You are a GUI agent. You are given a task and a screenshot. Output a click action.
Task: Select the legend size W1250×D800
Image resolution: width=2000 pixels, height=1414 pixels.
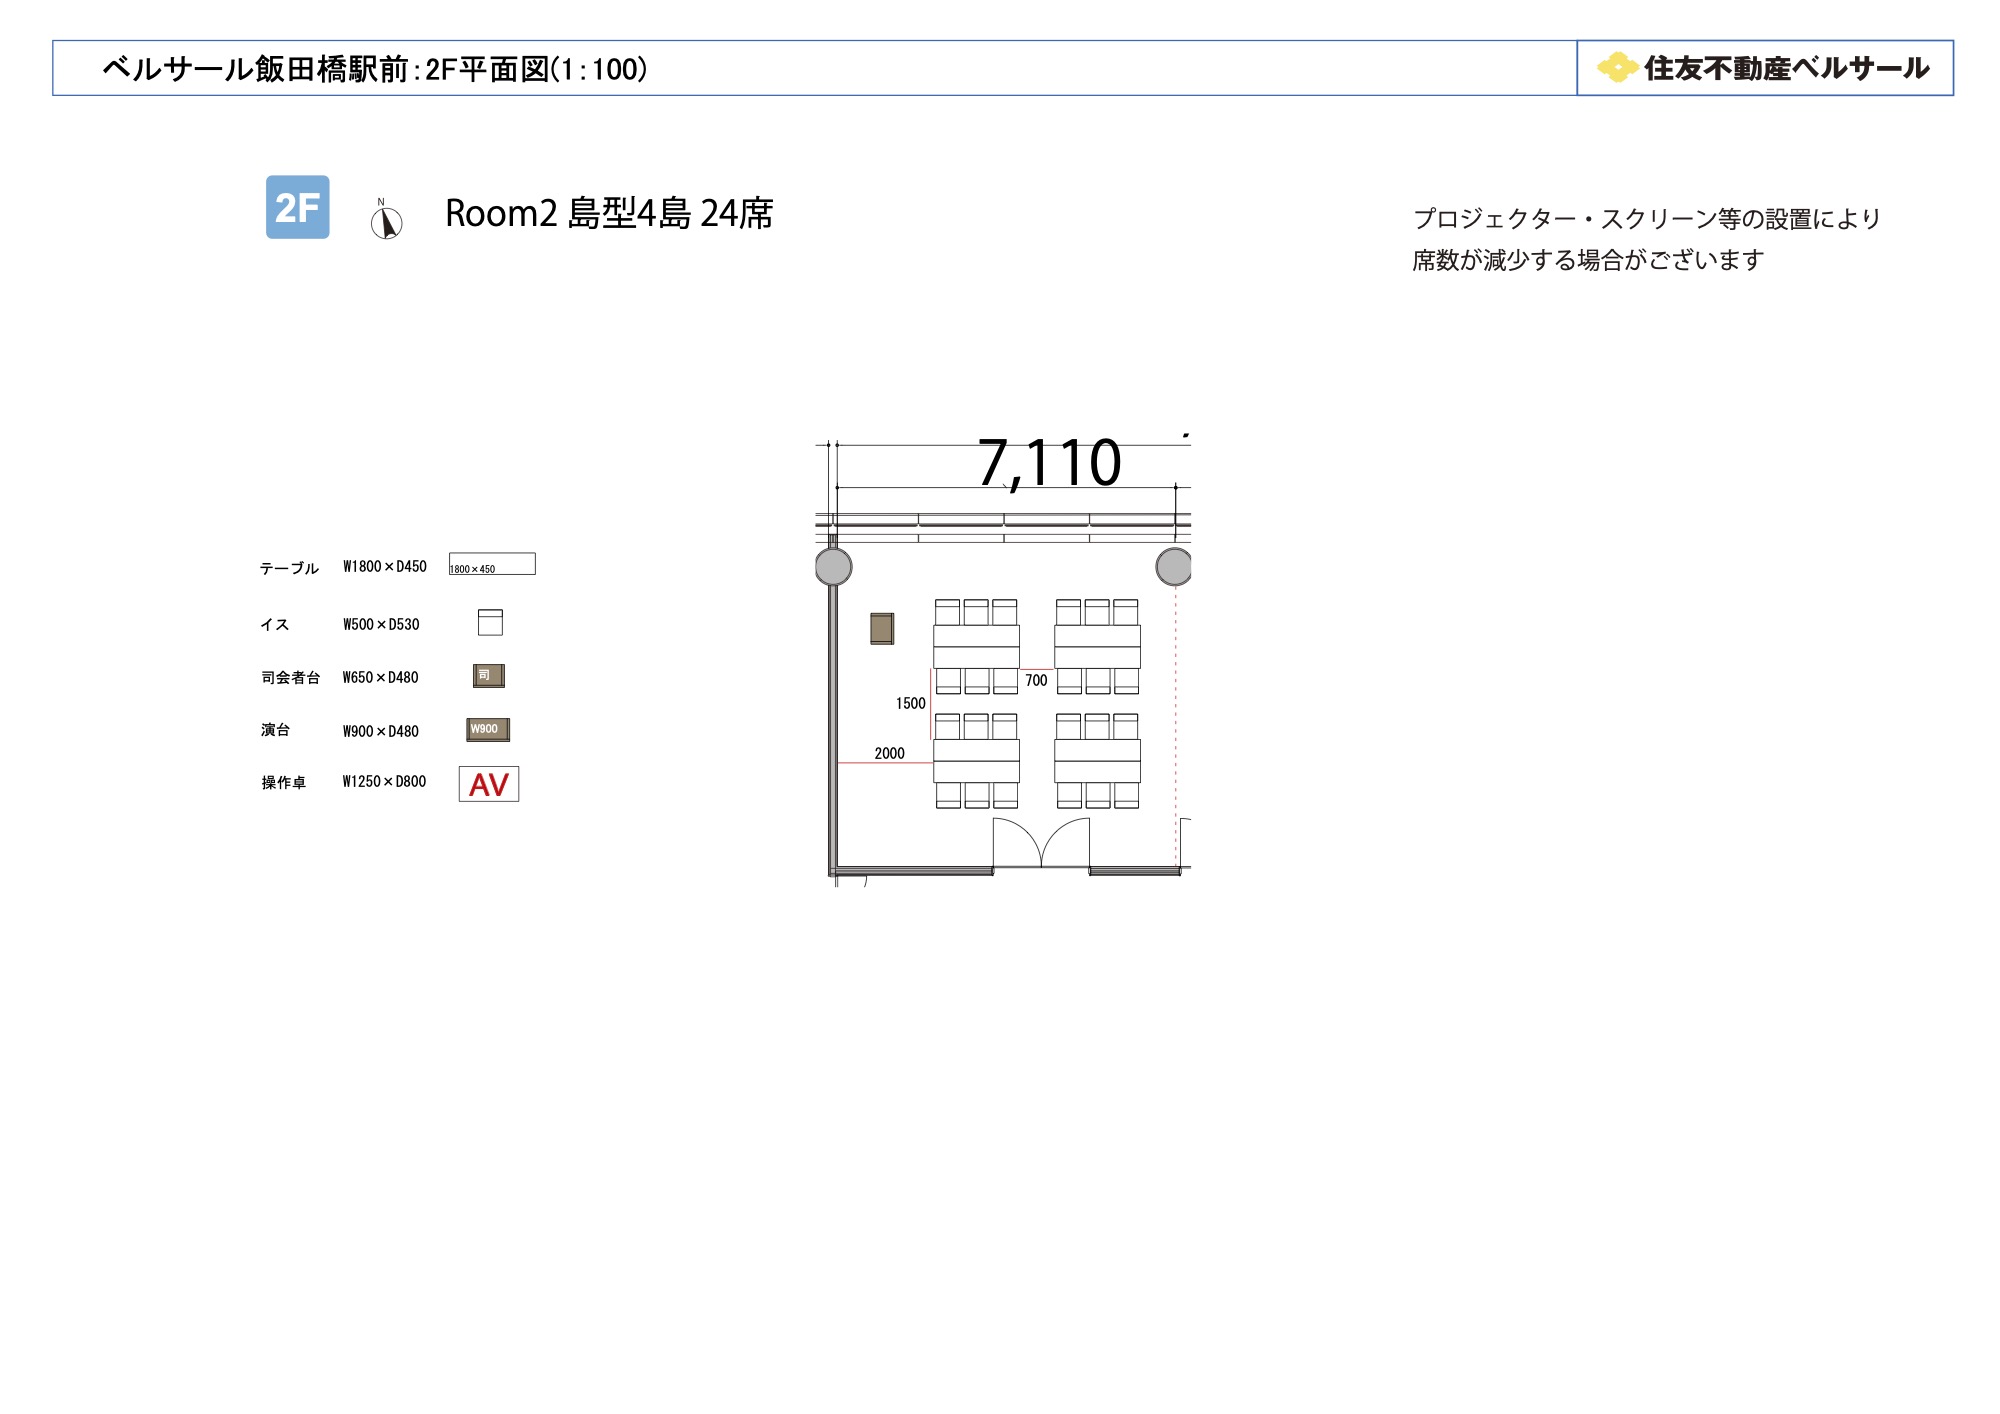[384, 781]
